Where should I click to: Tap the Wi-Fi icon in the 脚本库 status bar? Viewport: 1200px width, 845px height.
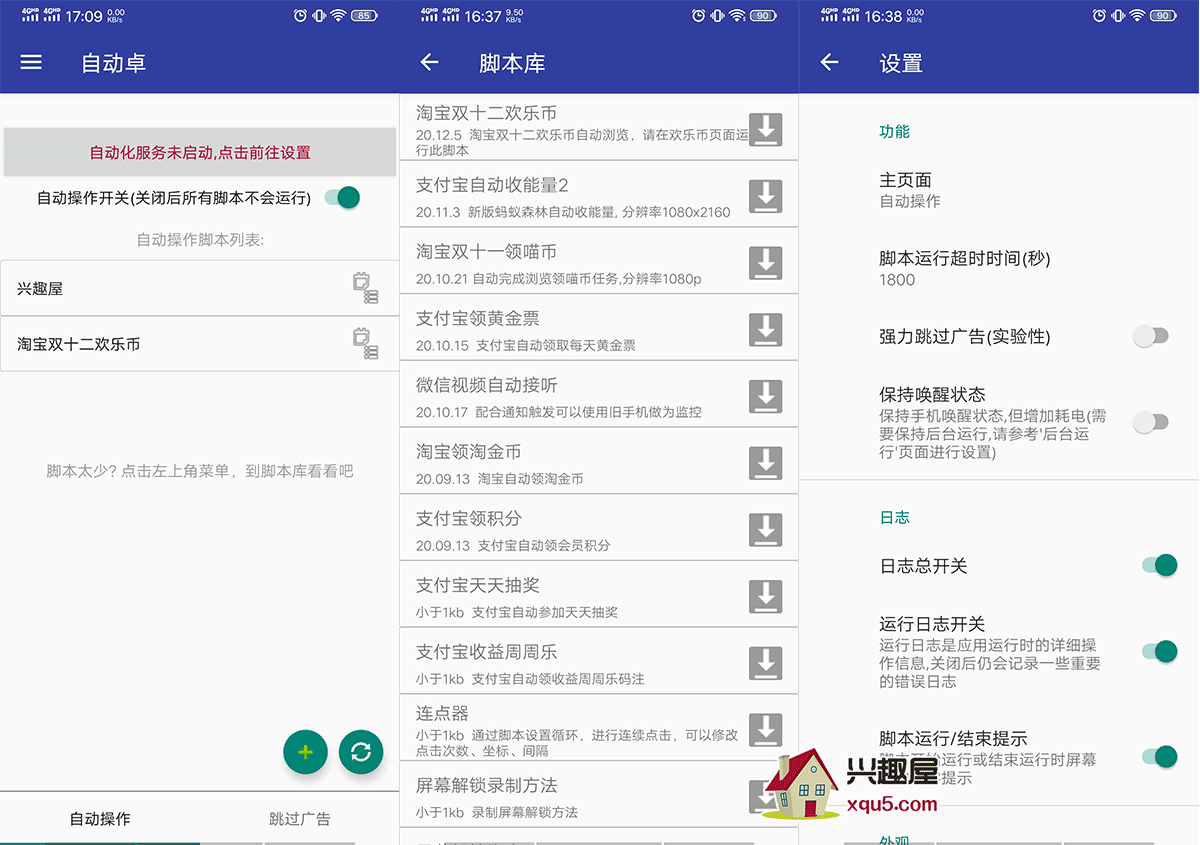738,15
